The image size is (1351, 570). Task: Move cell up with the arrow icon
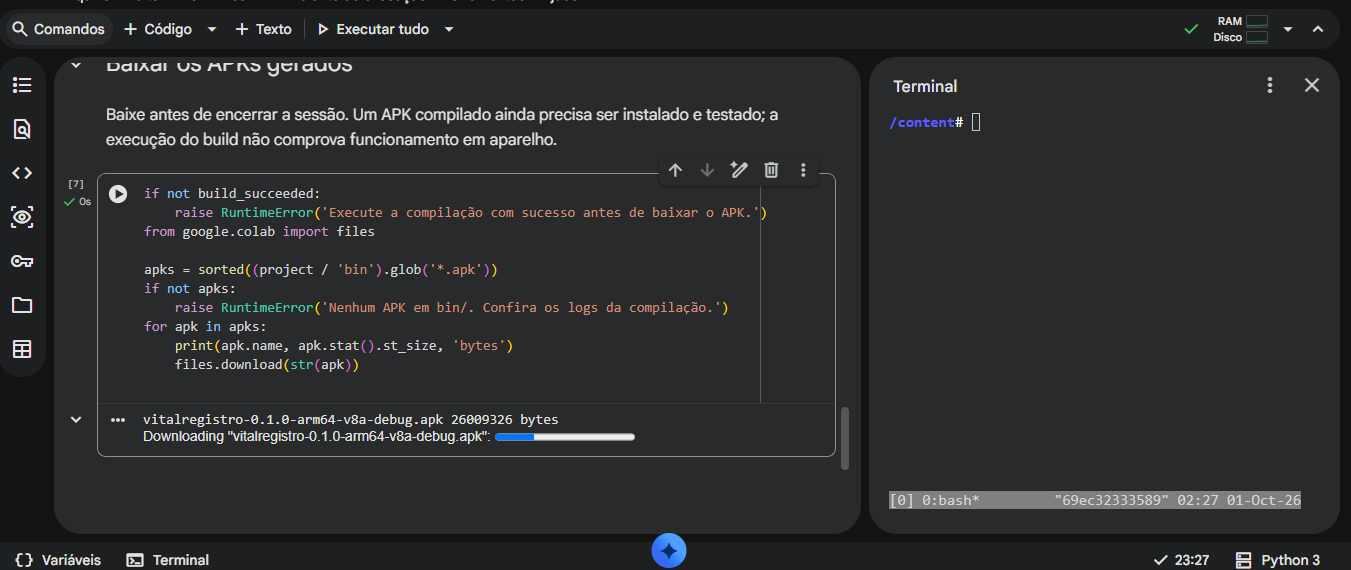pyautogui.click(x=675, y=170)
